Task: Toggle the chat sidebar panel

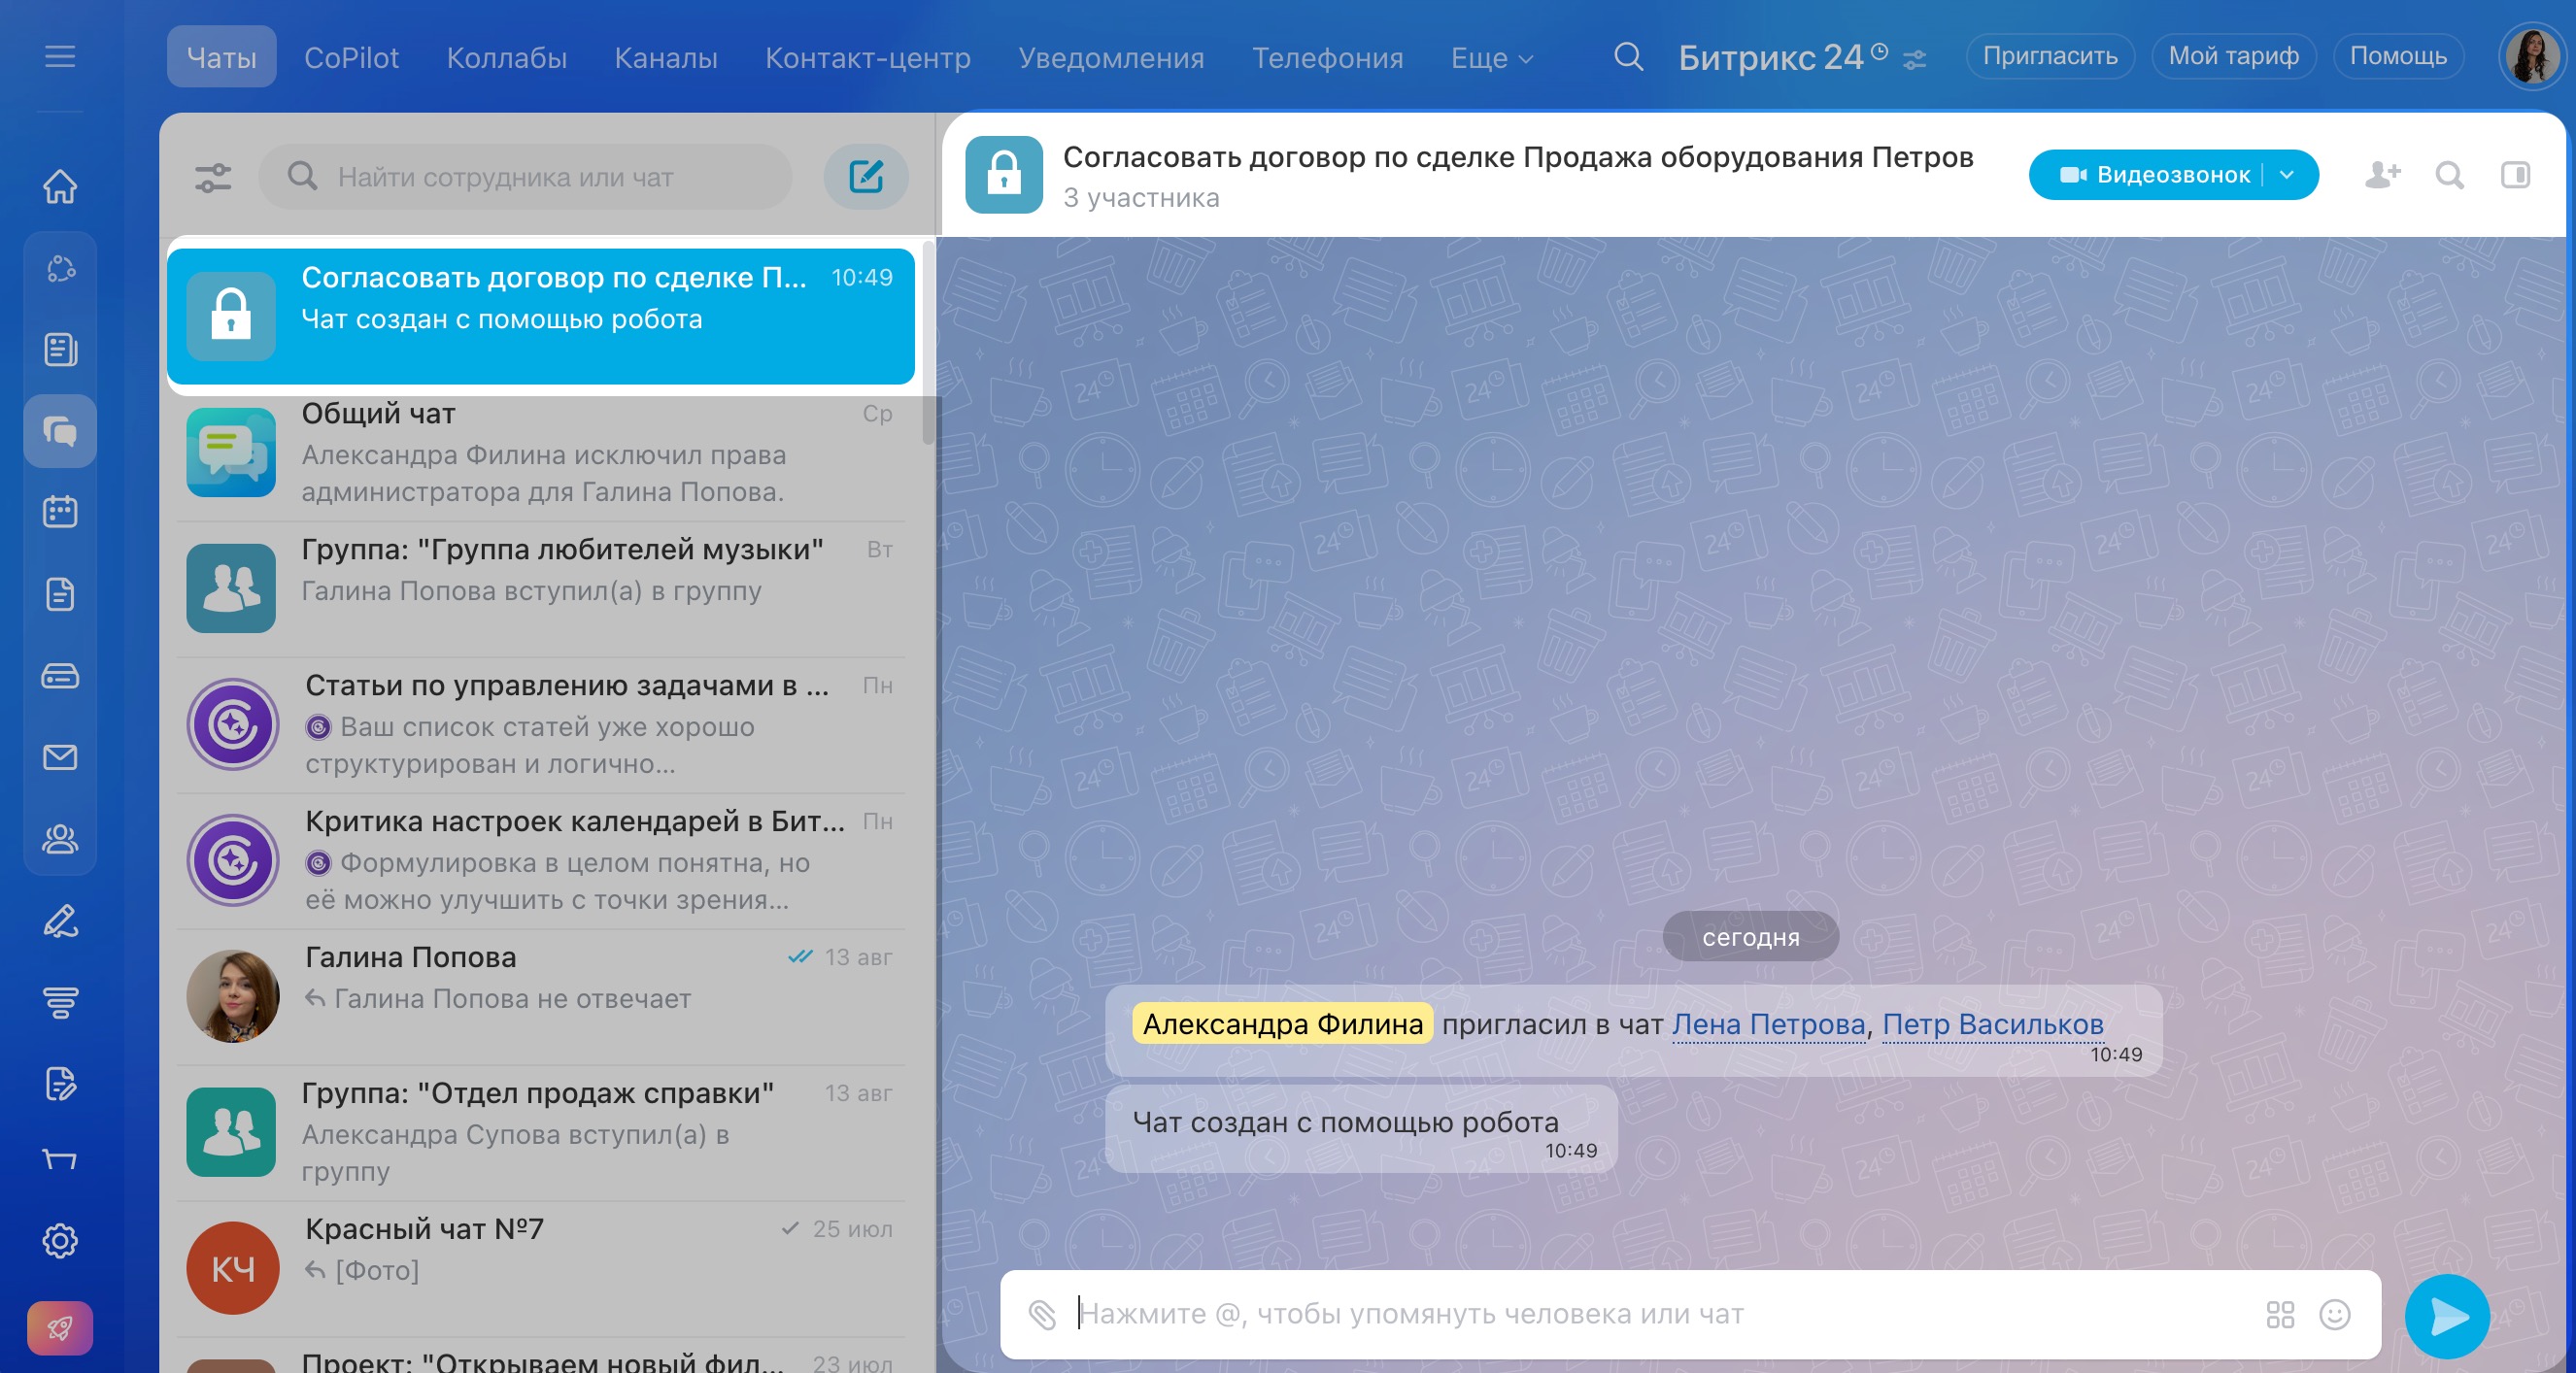Action: (2515, 175)
